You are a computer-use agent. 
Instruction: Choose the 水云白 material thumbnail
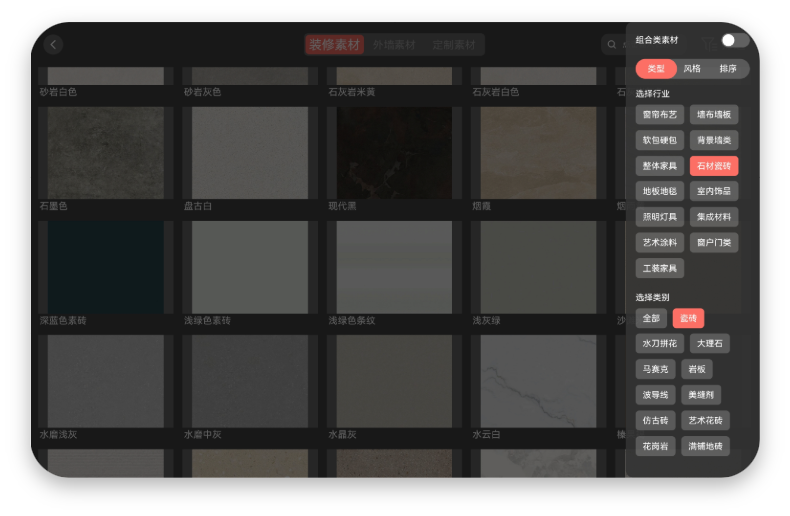click(x=538, y=381)
